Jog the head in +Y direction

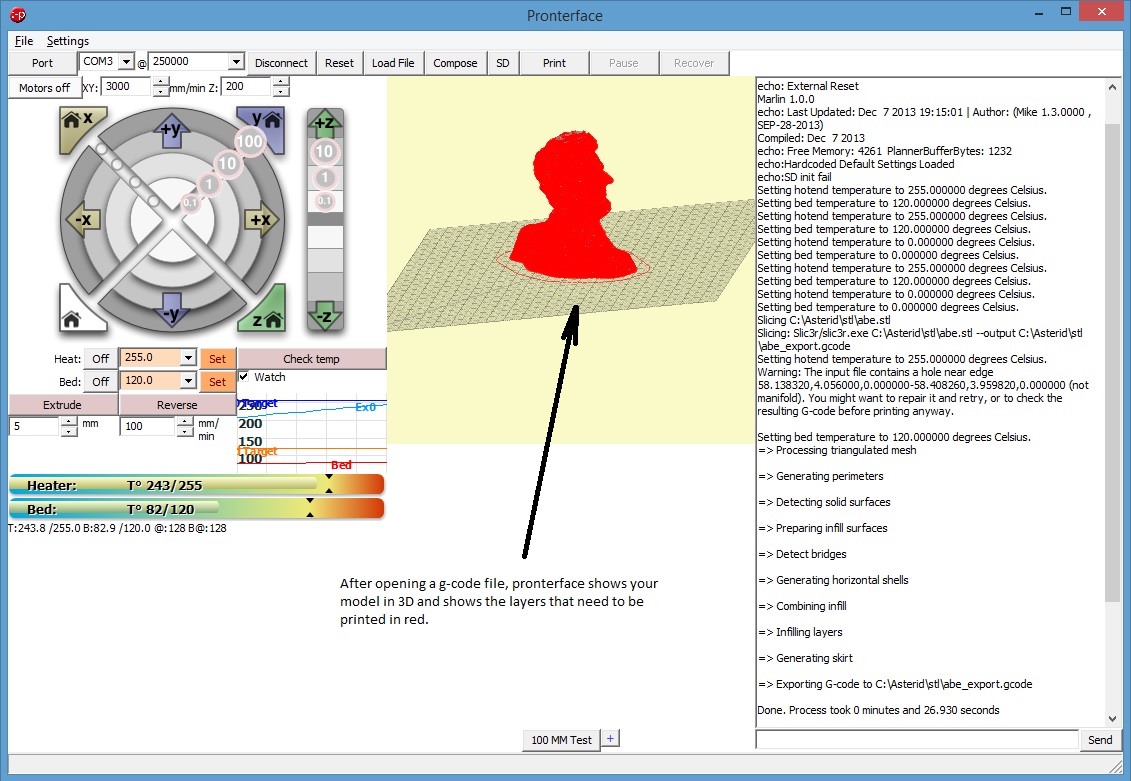click(x=172, y=132)
